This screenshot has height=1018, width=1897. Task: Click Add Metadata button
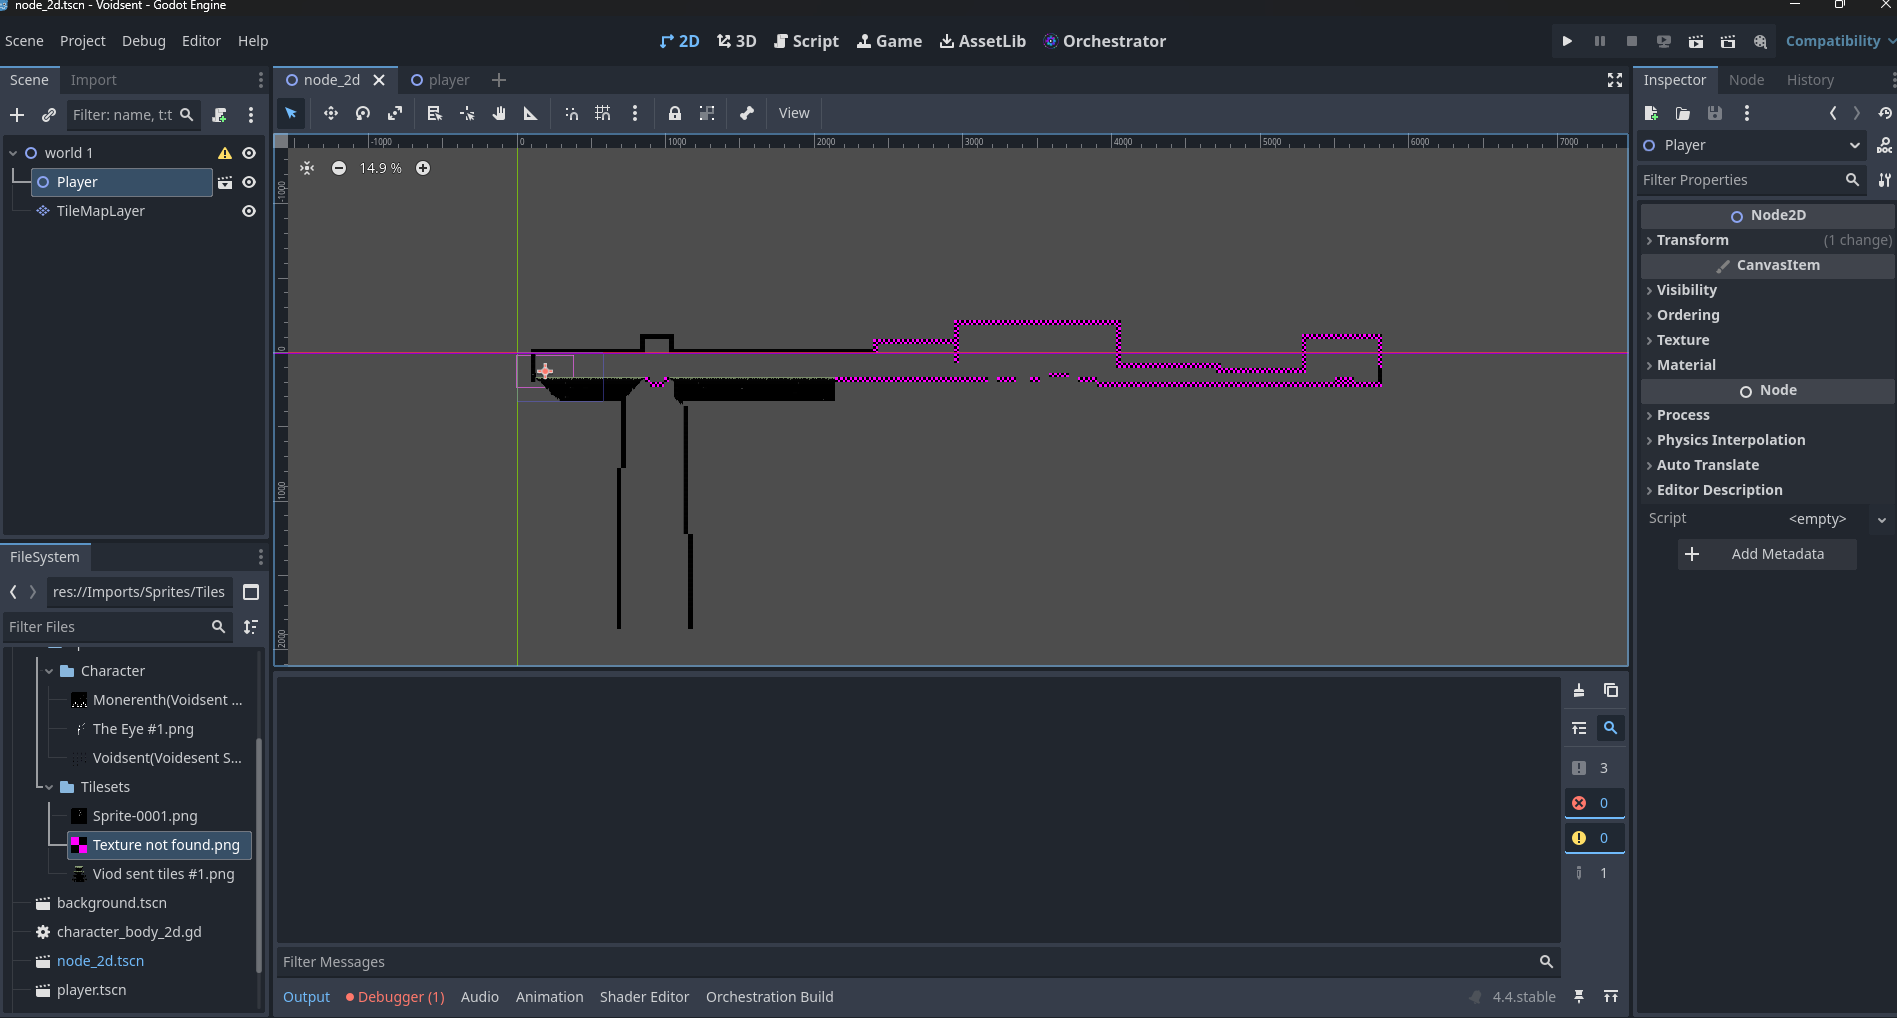[1767, 554]
